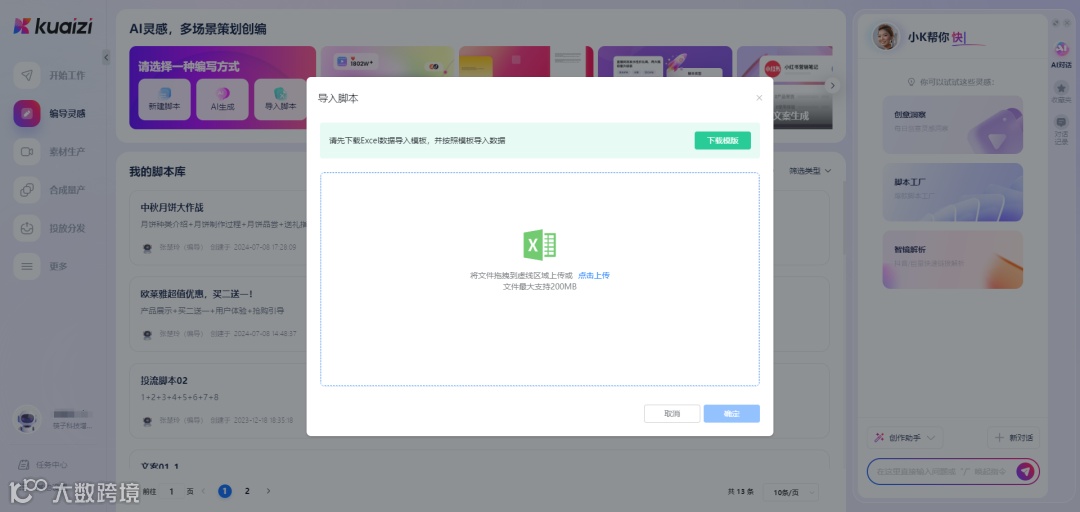Select the 智镜解析 inspiration card
The image size is (1080, 512).
(x=953, y=260)
